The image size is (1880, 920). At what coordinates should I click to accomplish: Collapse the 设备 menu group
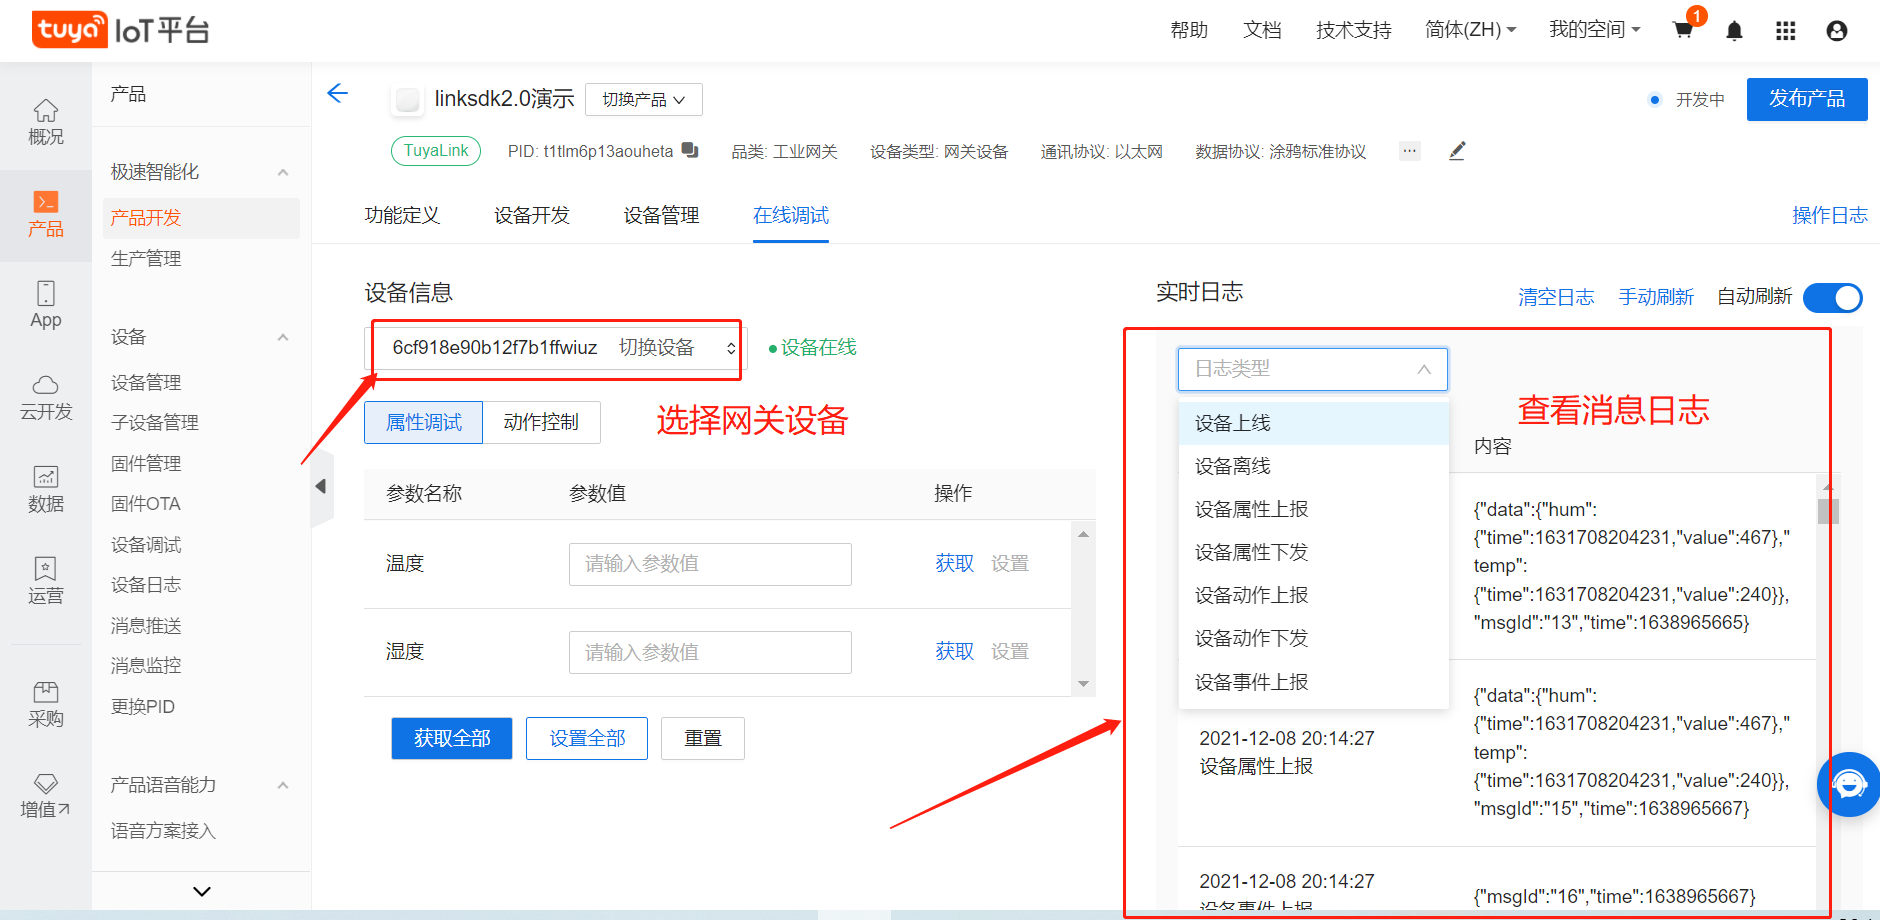(x=283, y=337)
